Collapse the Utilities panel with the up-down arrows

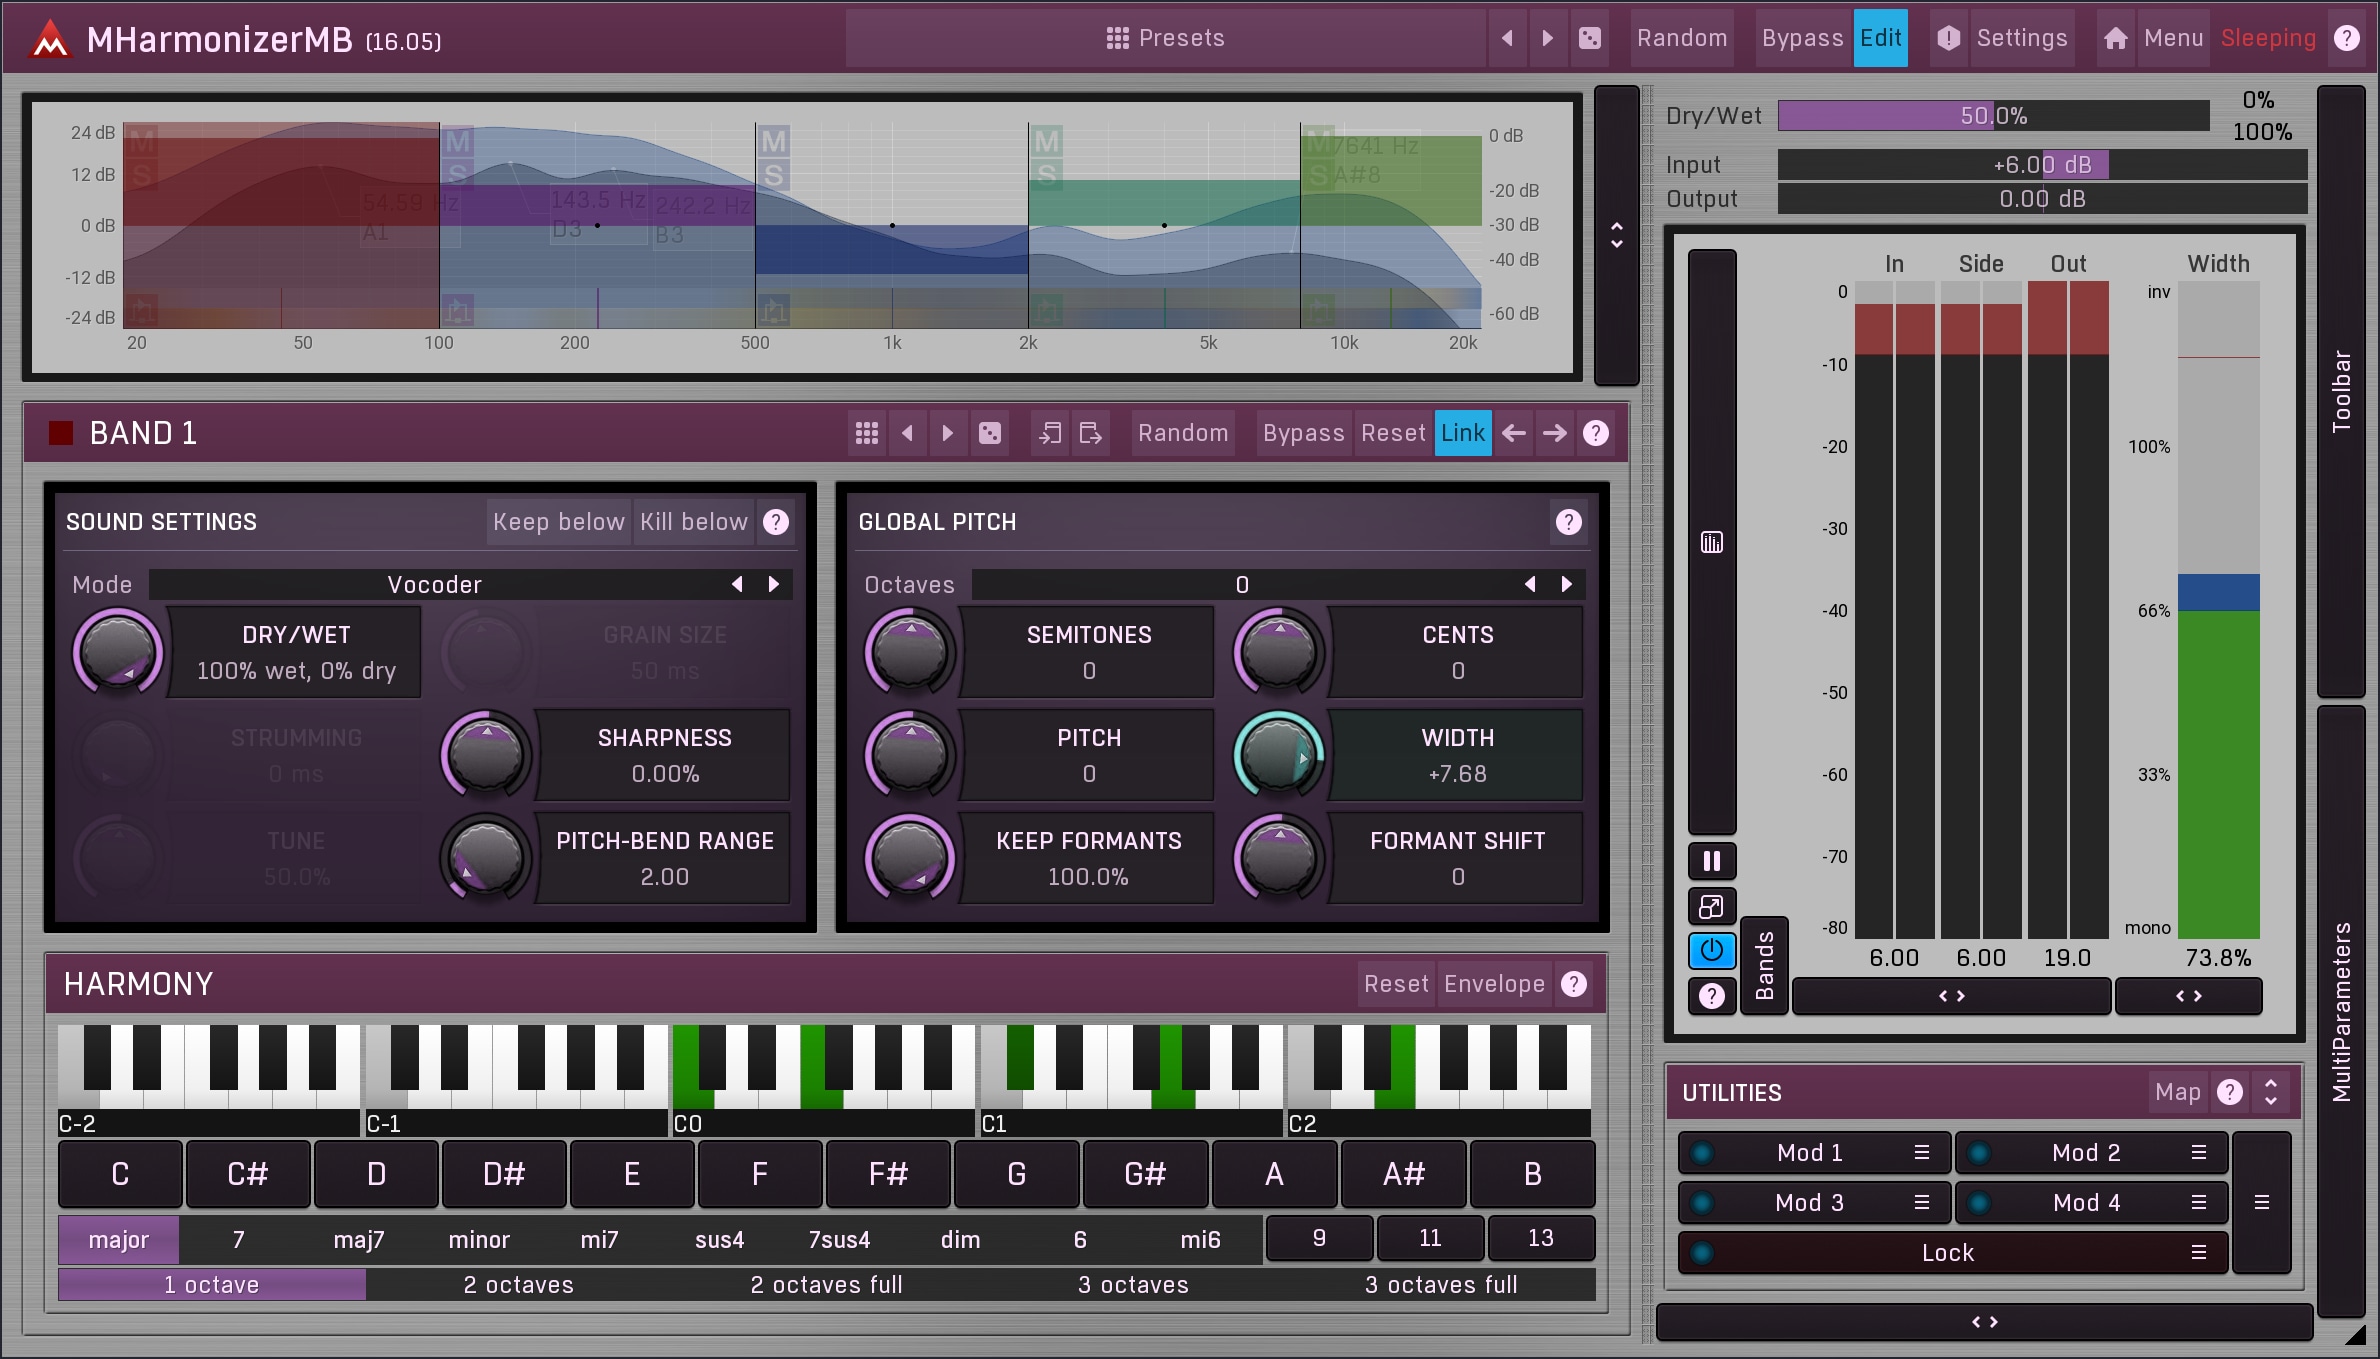2271,1092
